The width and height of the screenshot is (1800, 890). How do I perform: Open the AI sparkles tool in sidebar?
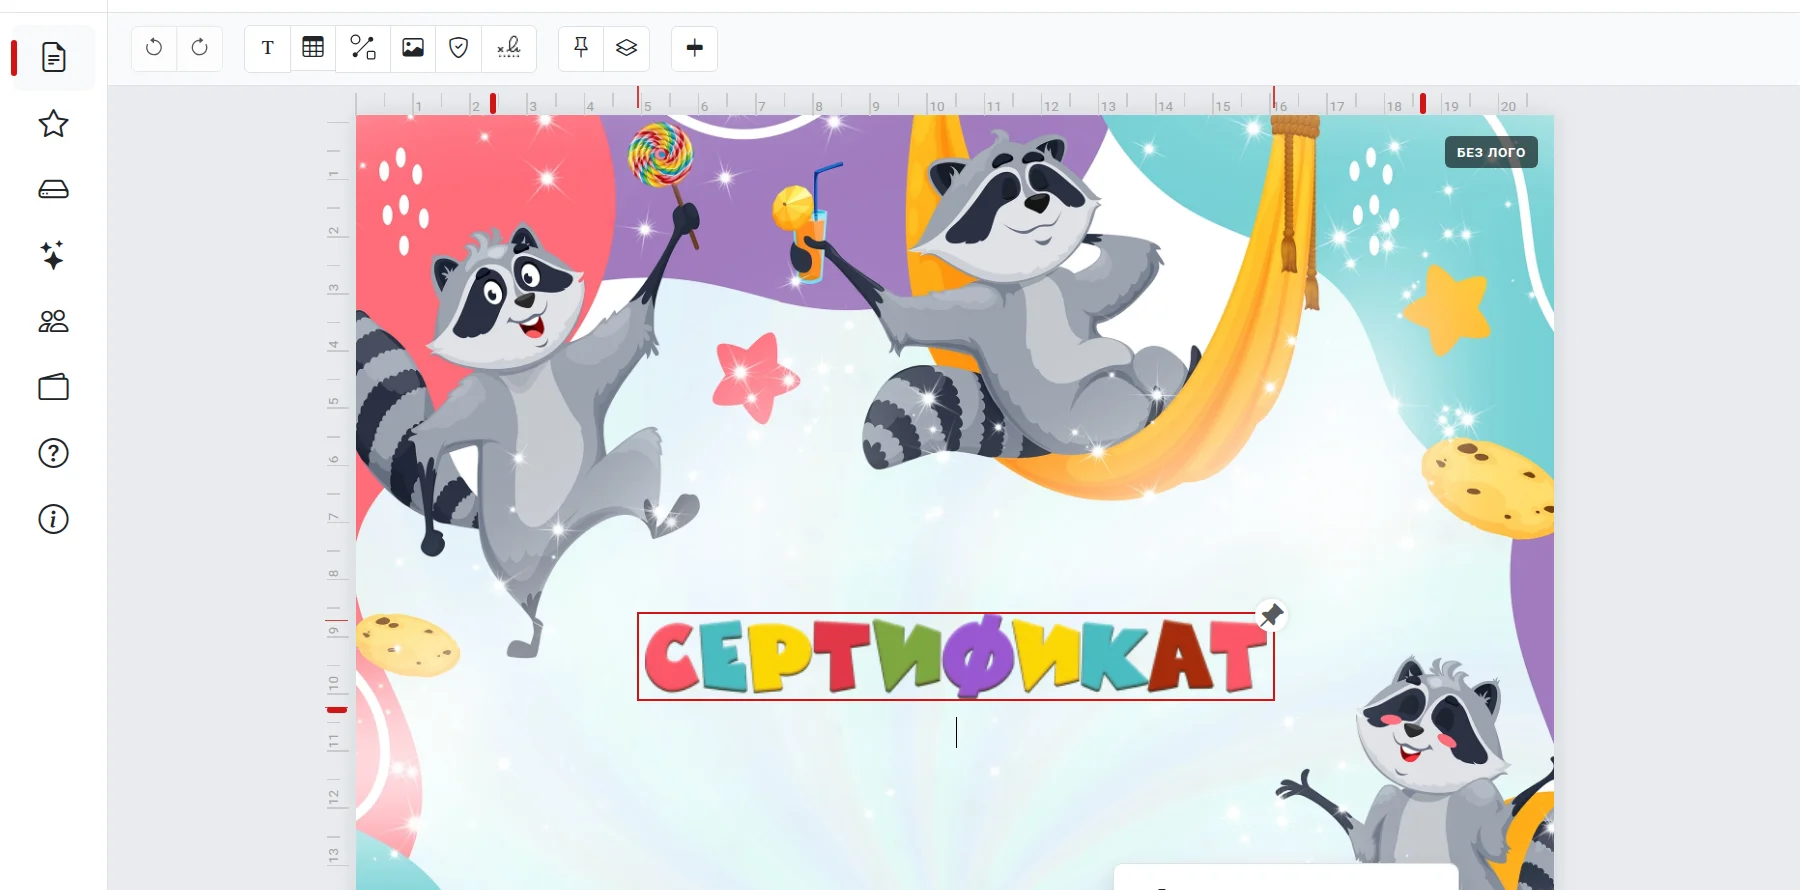(54, 255)
